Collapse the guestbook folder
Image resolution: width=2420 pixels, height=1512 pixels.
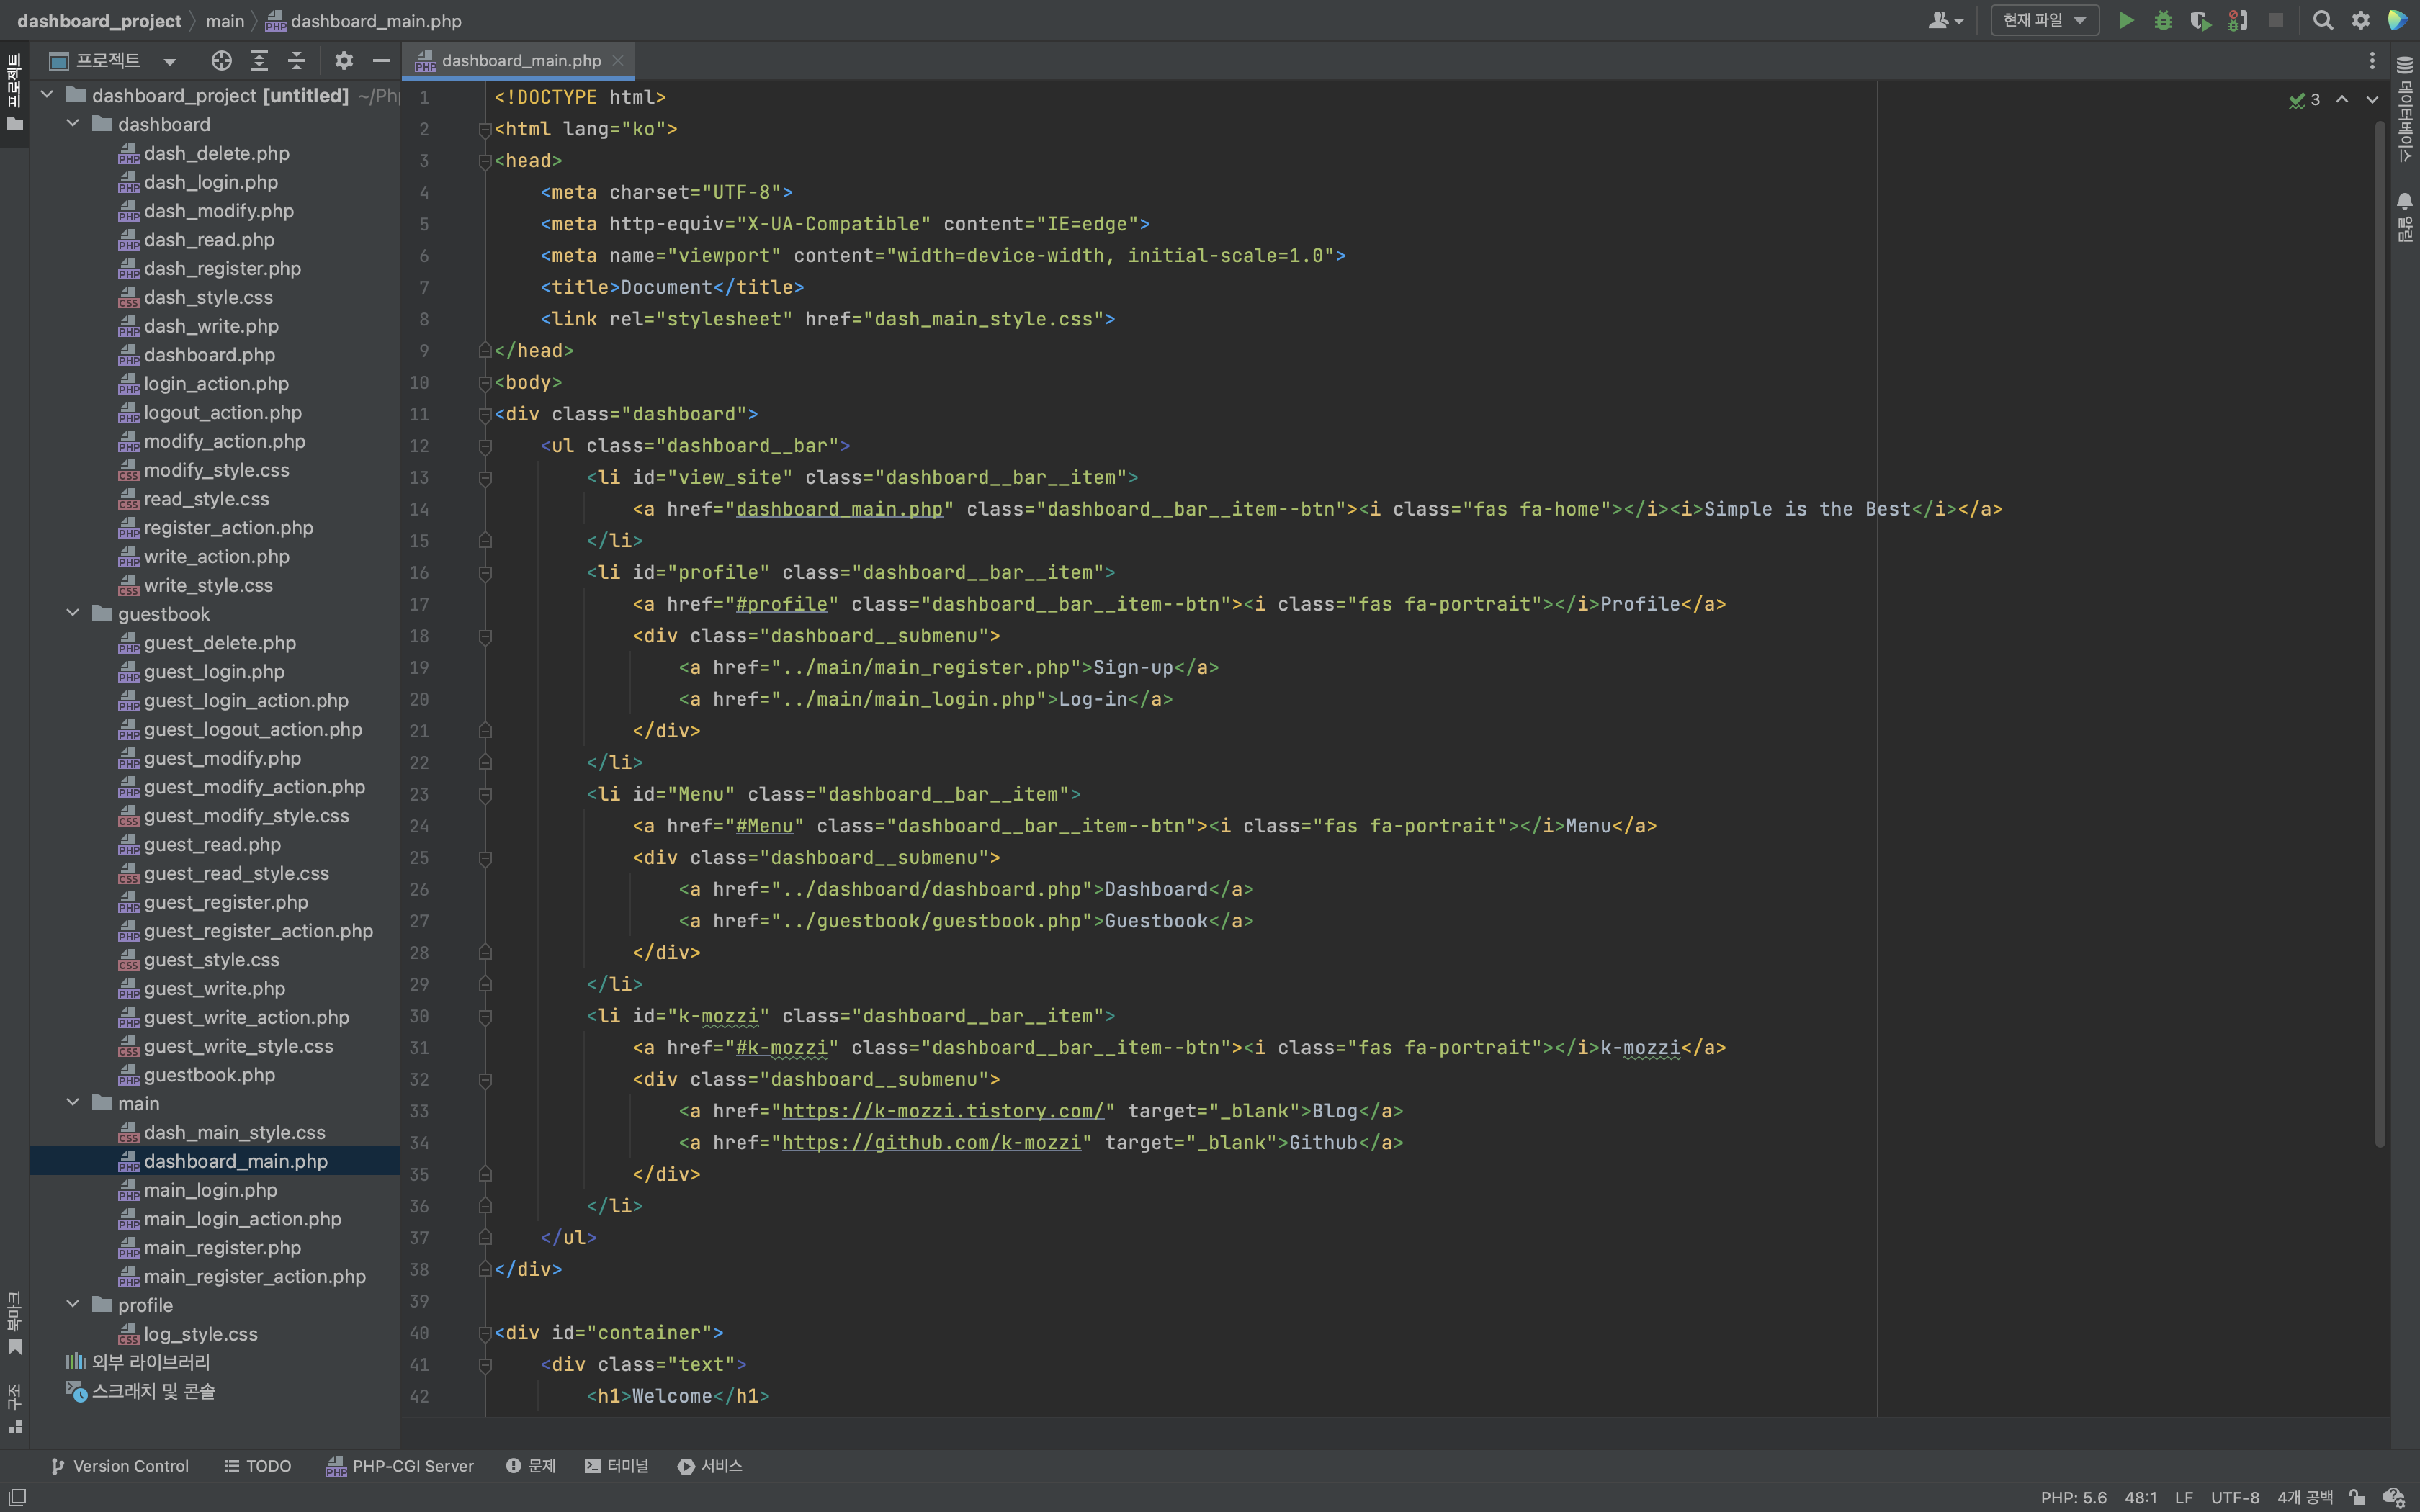[x=73, y=614]
